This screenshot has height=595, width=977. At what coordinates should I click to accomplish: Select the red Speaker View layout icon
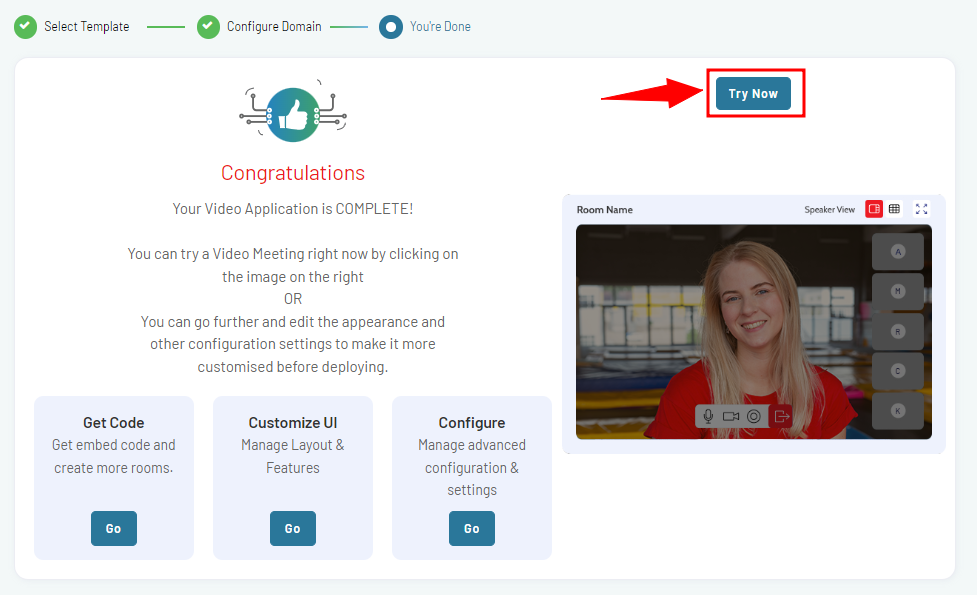[874, 209]
